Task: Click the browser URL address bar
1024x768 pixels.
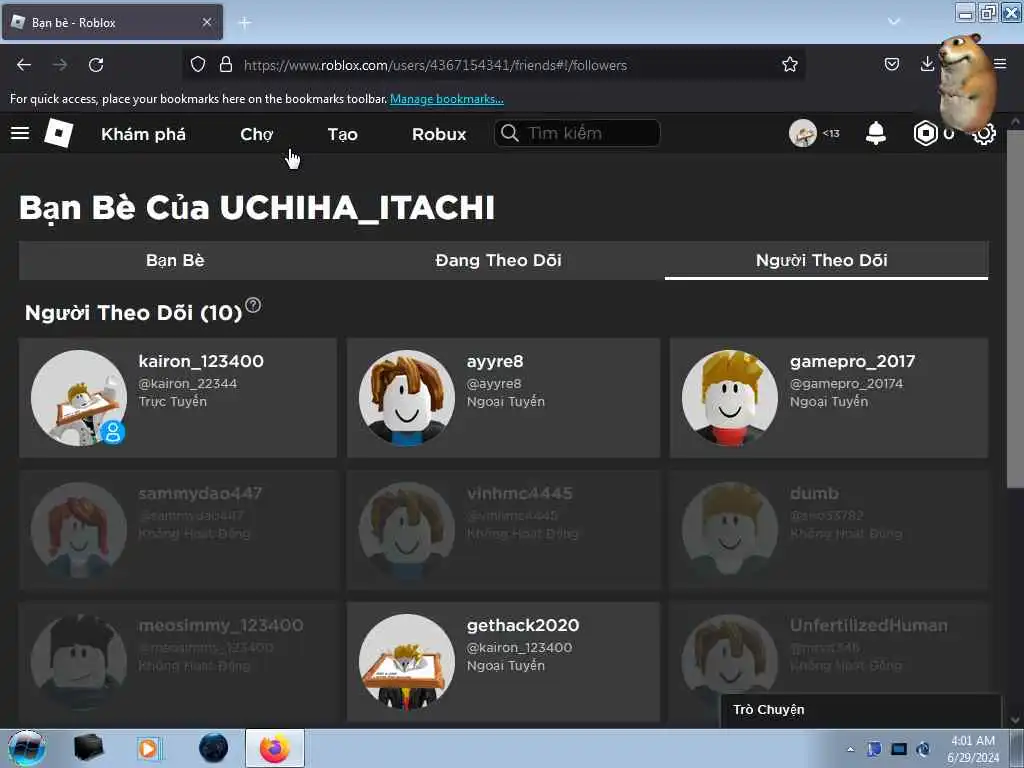Action: [x=493, y=65]
